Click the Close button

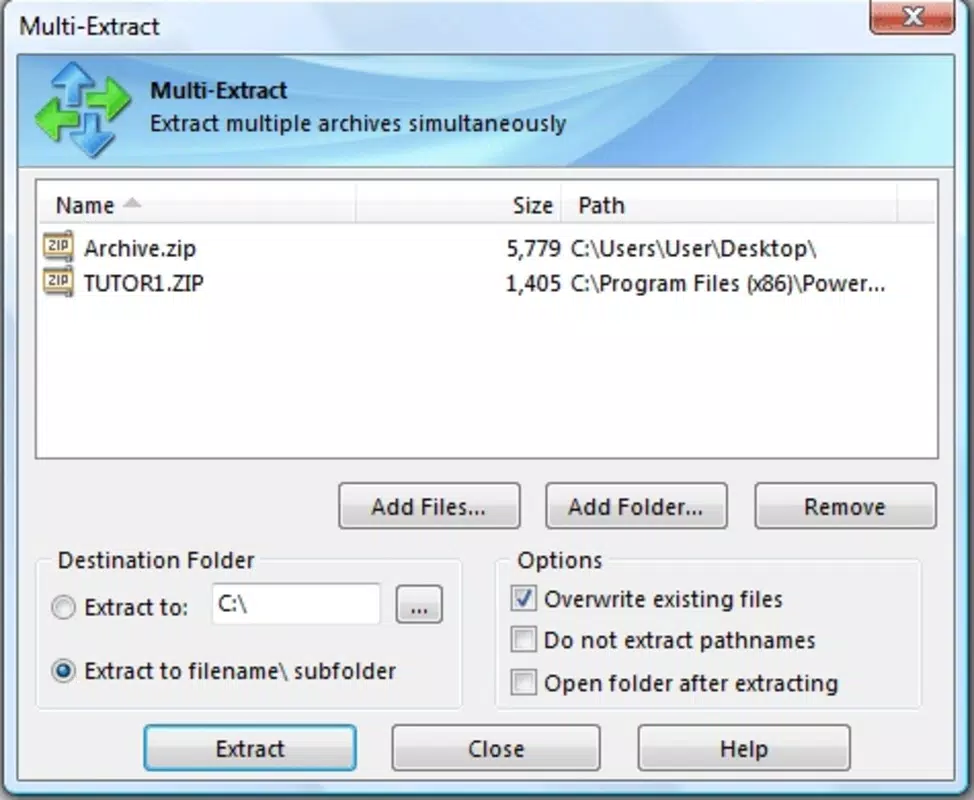point(496,748)
